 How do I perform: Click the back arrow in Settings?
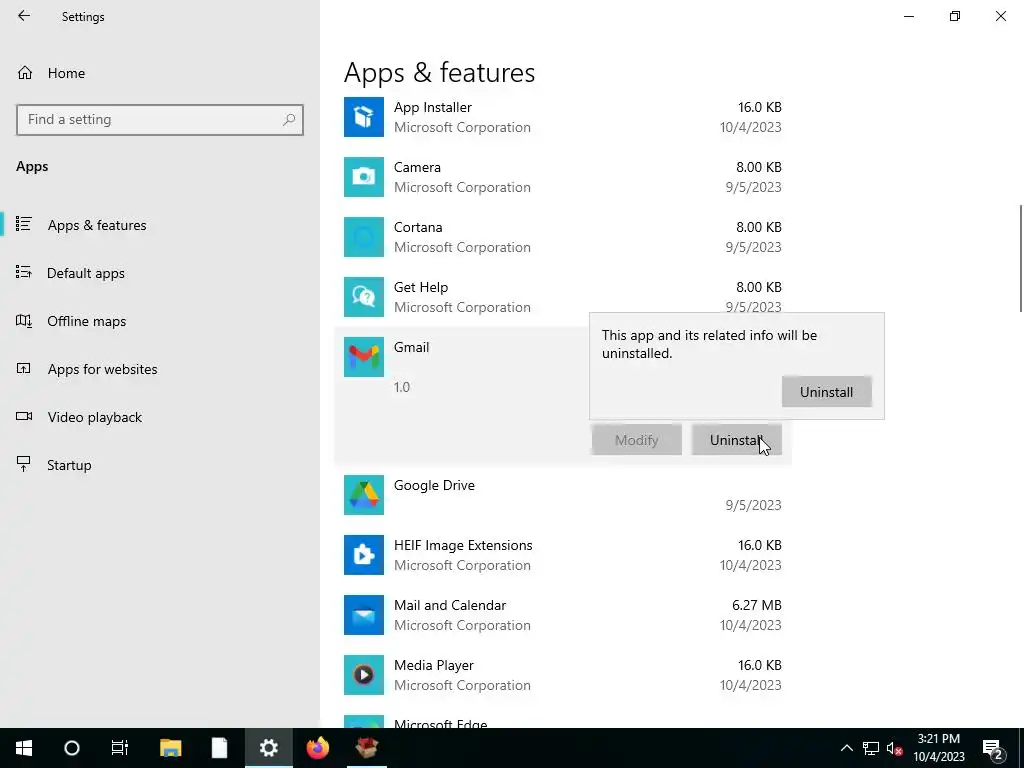[x=24, y=16]
